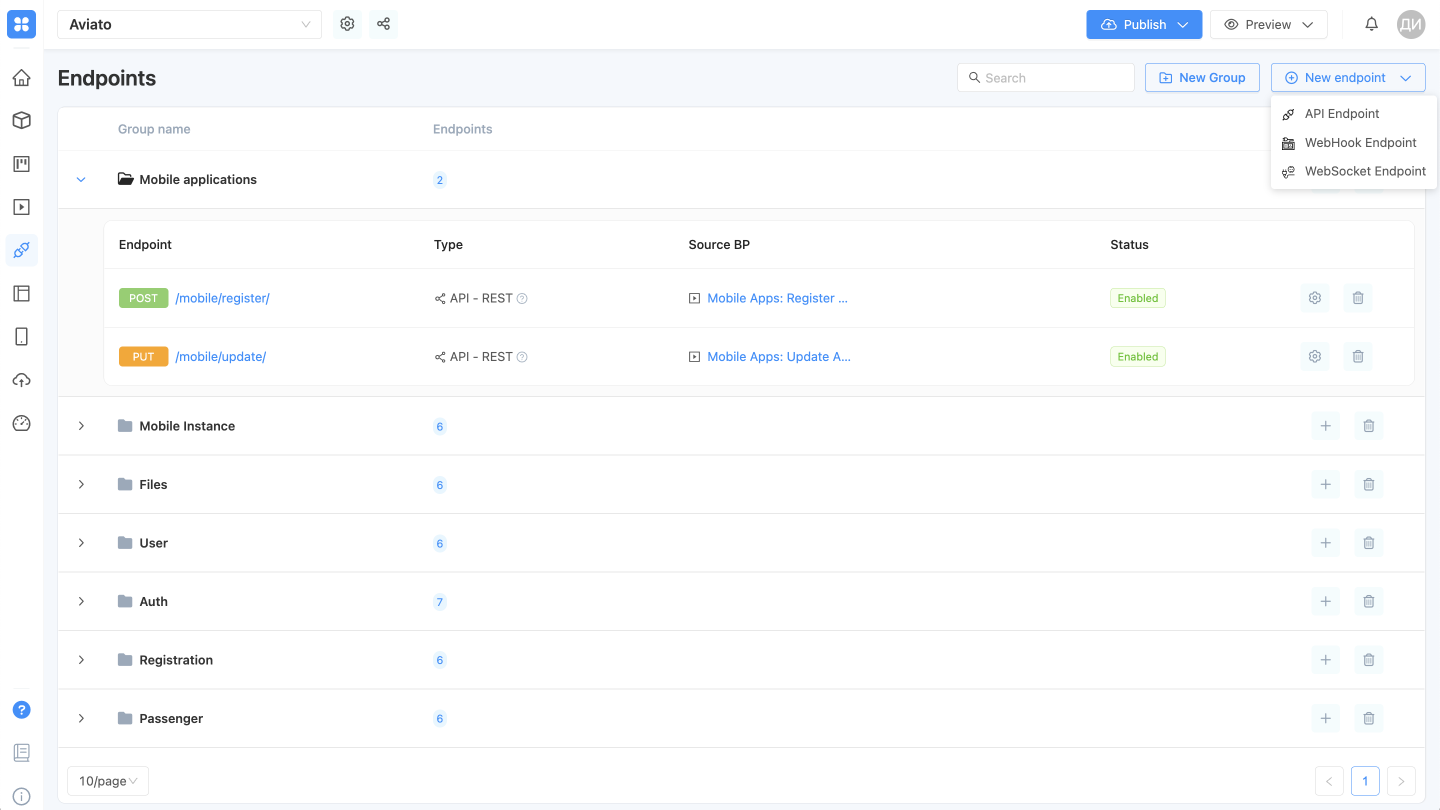Expand the Auth group
The image size is (1440, 810).
[x=81, y=601]
